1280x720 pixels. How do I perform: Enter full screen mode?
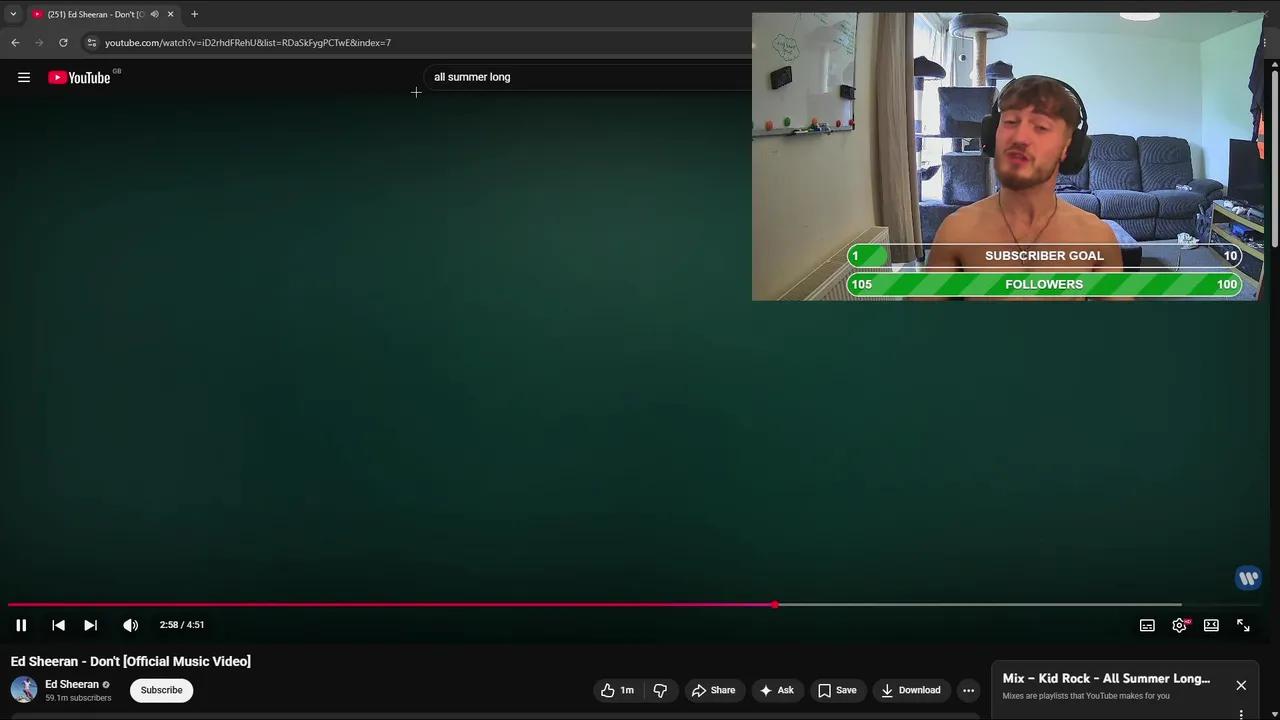[x=1243, y=625]
